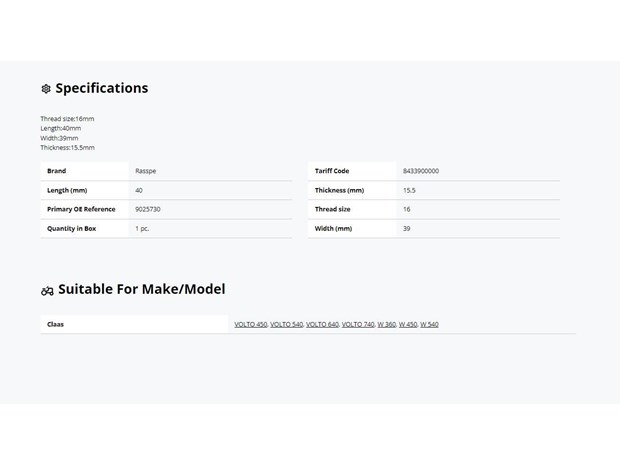The width and height of the screenshot is (620, 465).
Task: Click the Width (mm) row label
Action: [333, 229]
